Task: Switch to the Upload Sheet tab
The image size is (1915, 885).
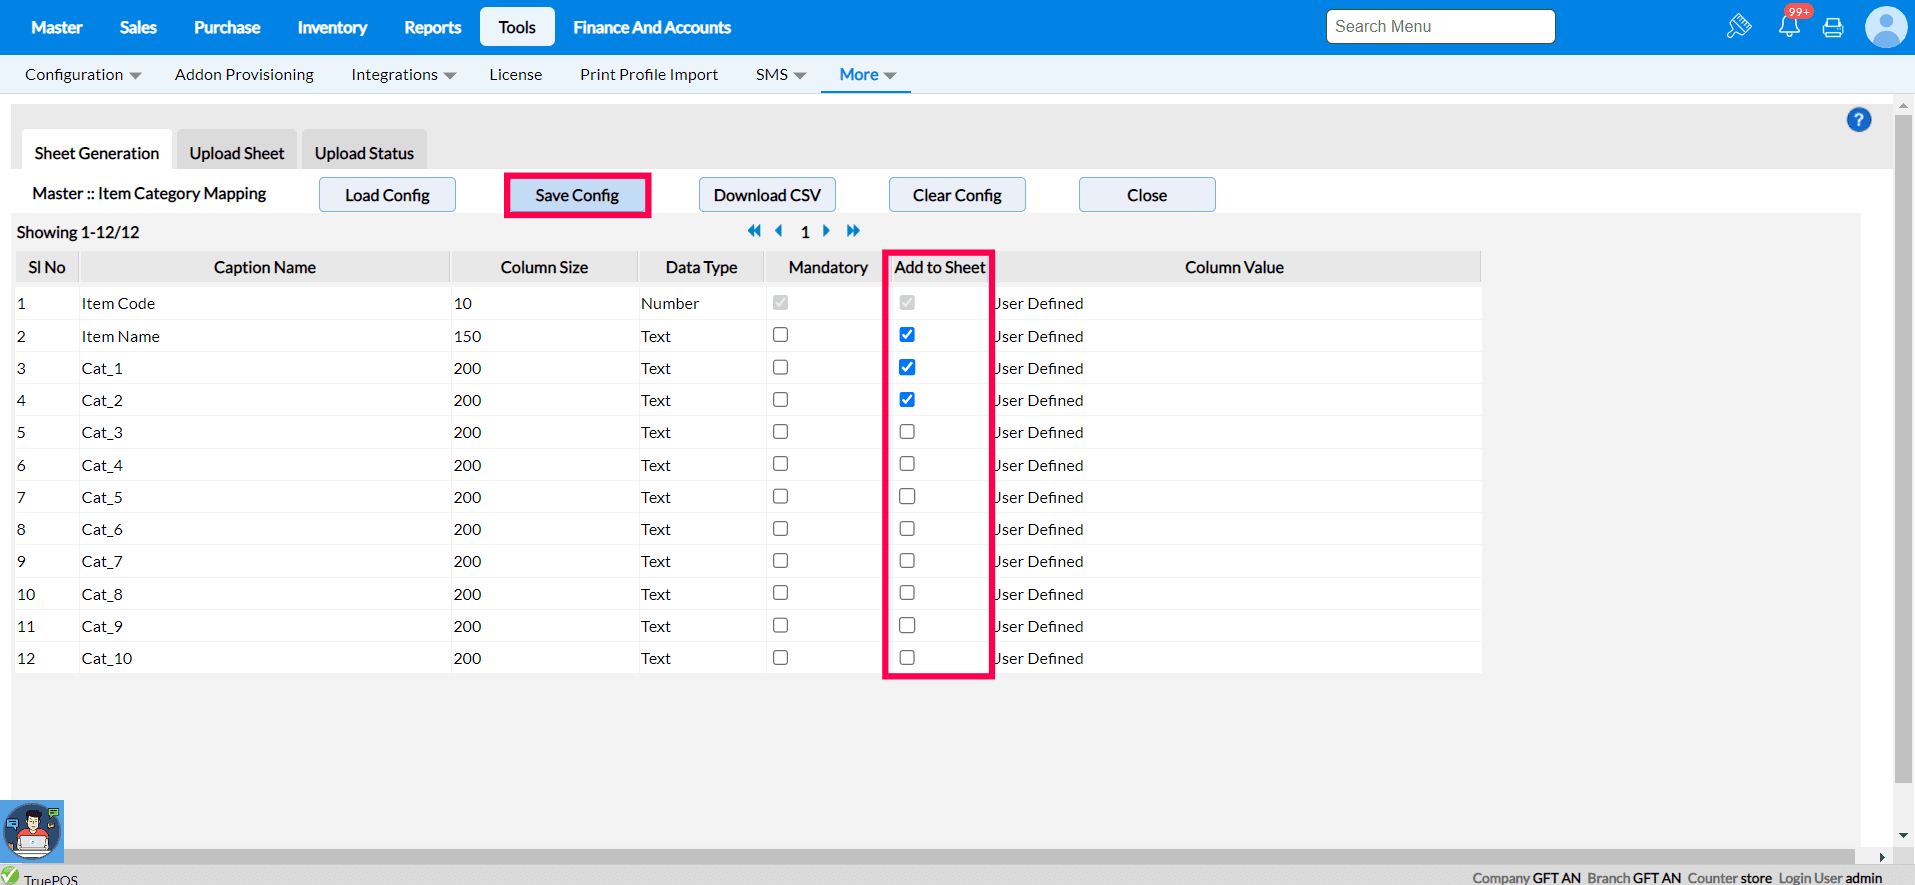Action: (x=237, y=153)
